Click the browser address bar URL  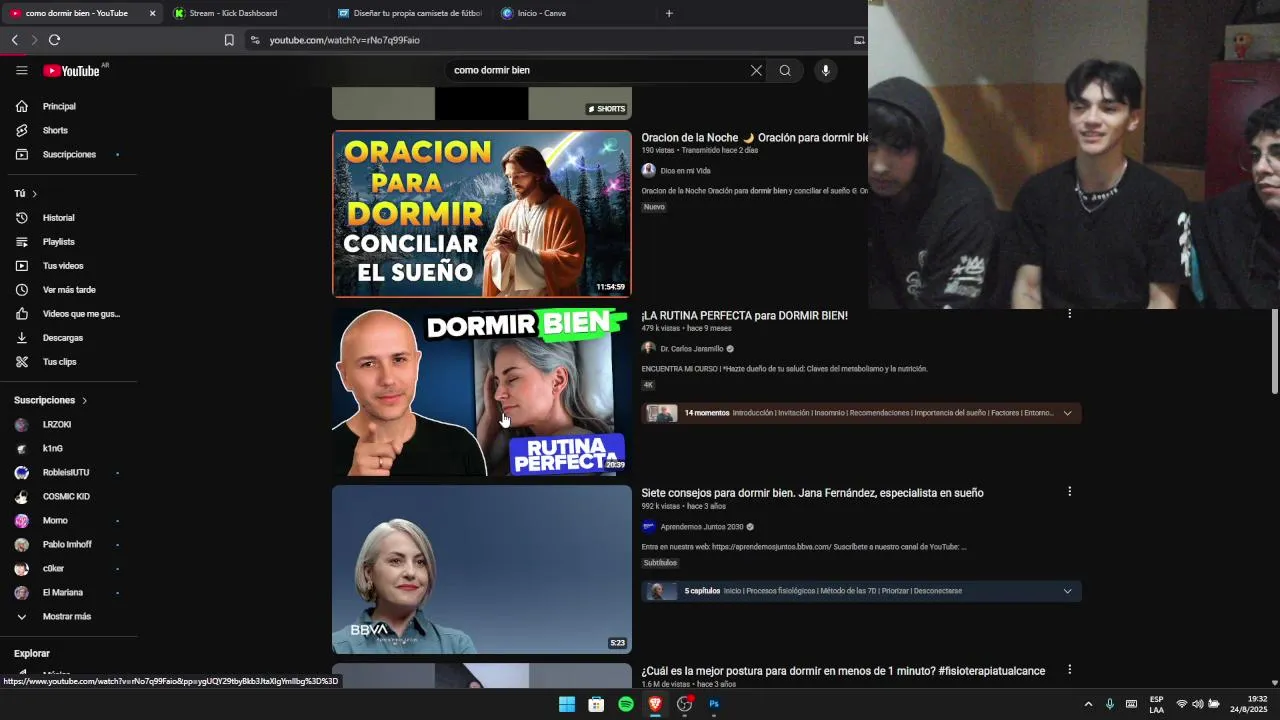pyautogui.click(x=344, y=40)
